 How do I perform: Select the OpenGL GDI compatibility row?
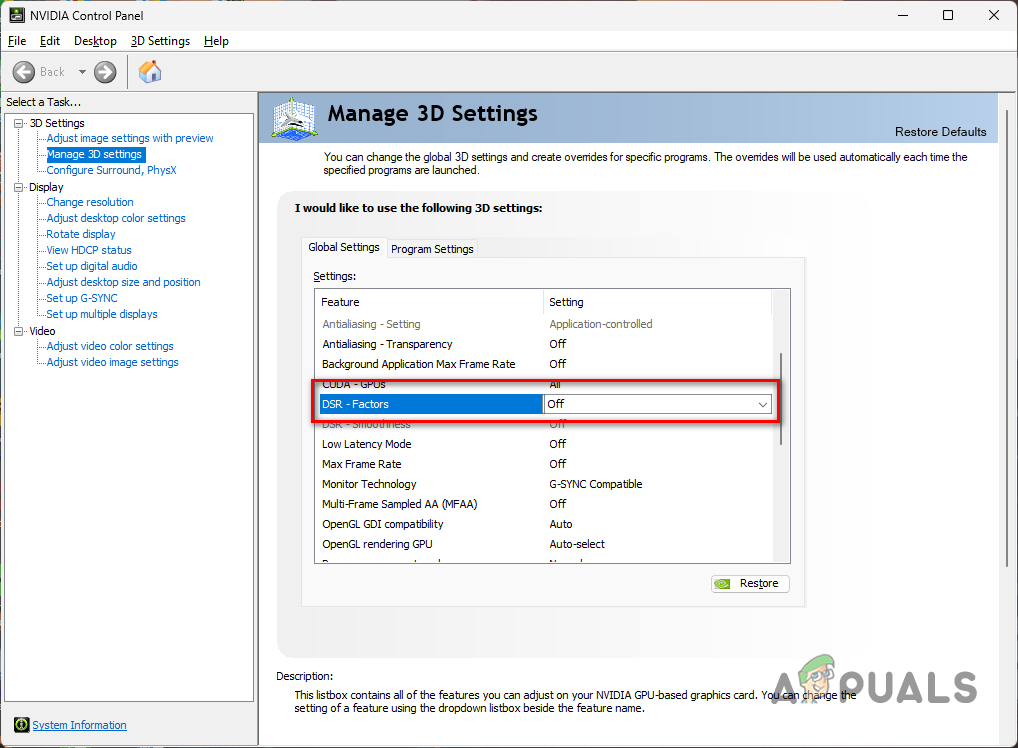545,525
